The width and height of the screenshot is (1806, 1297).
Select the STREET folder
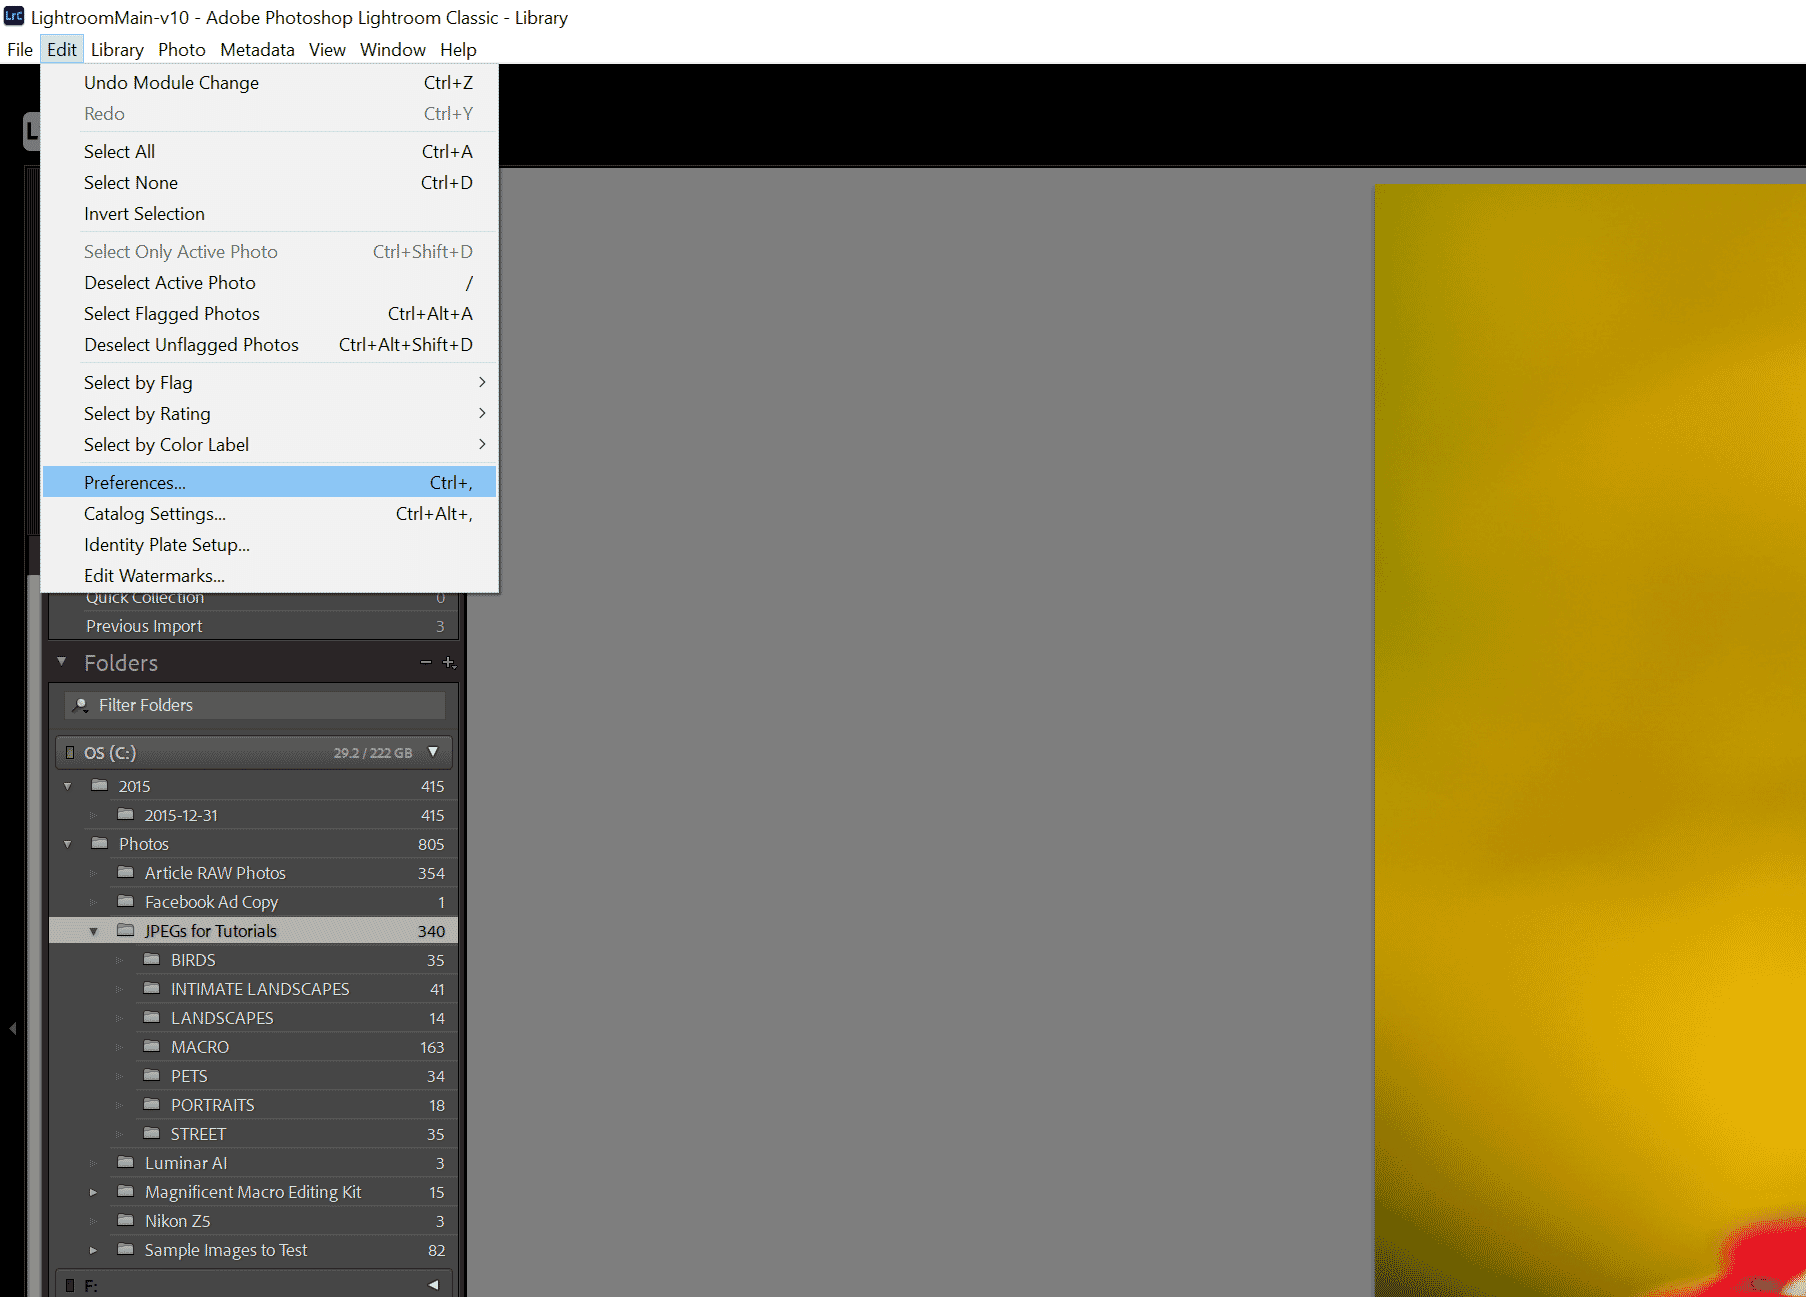tap(198, 1133)
